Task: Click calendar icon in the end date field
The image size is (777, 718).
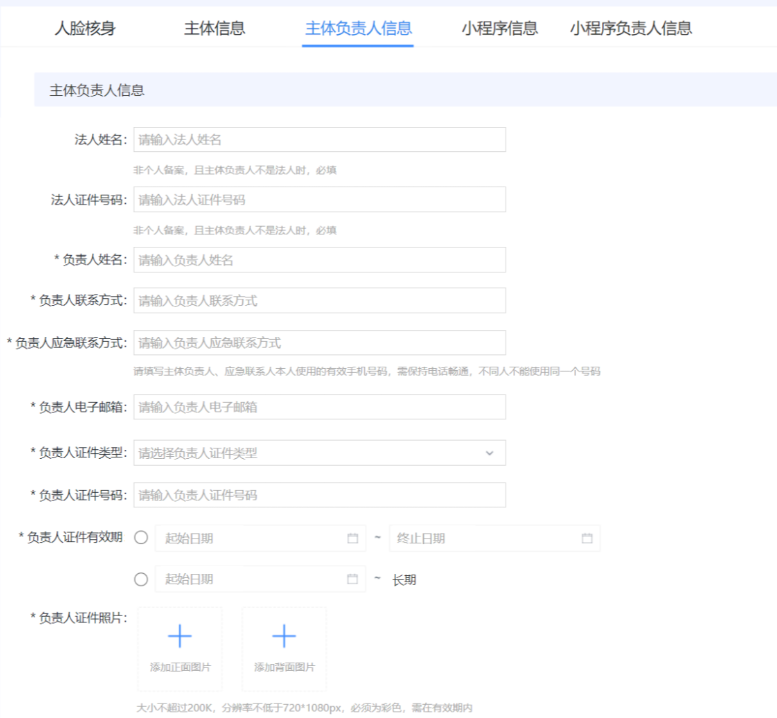Action: pos(587,539)
